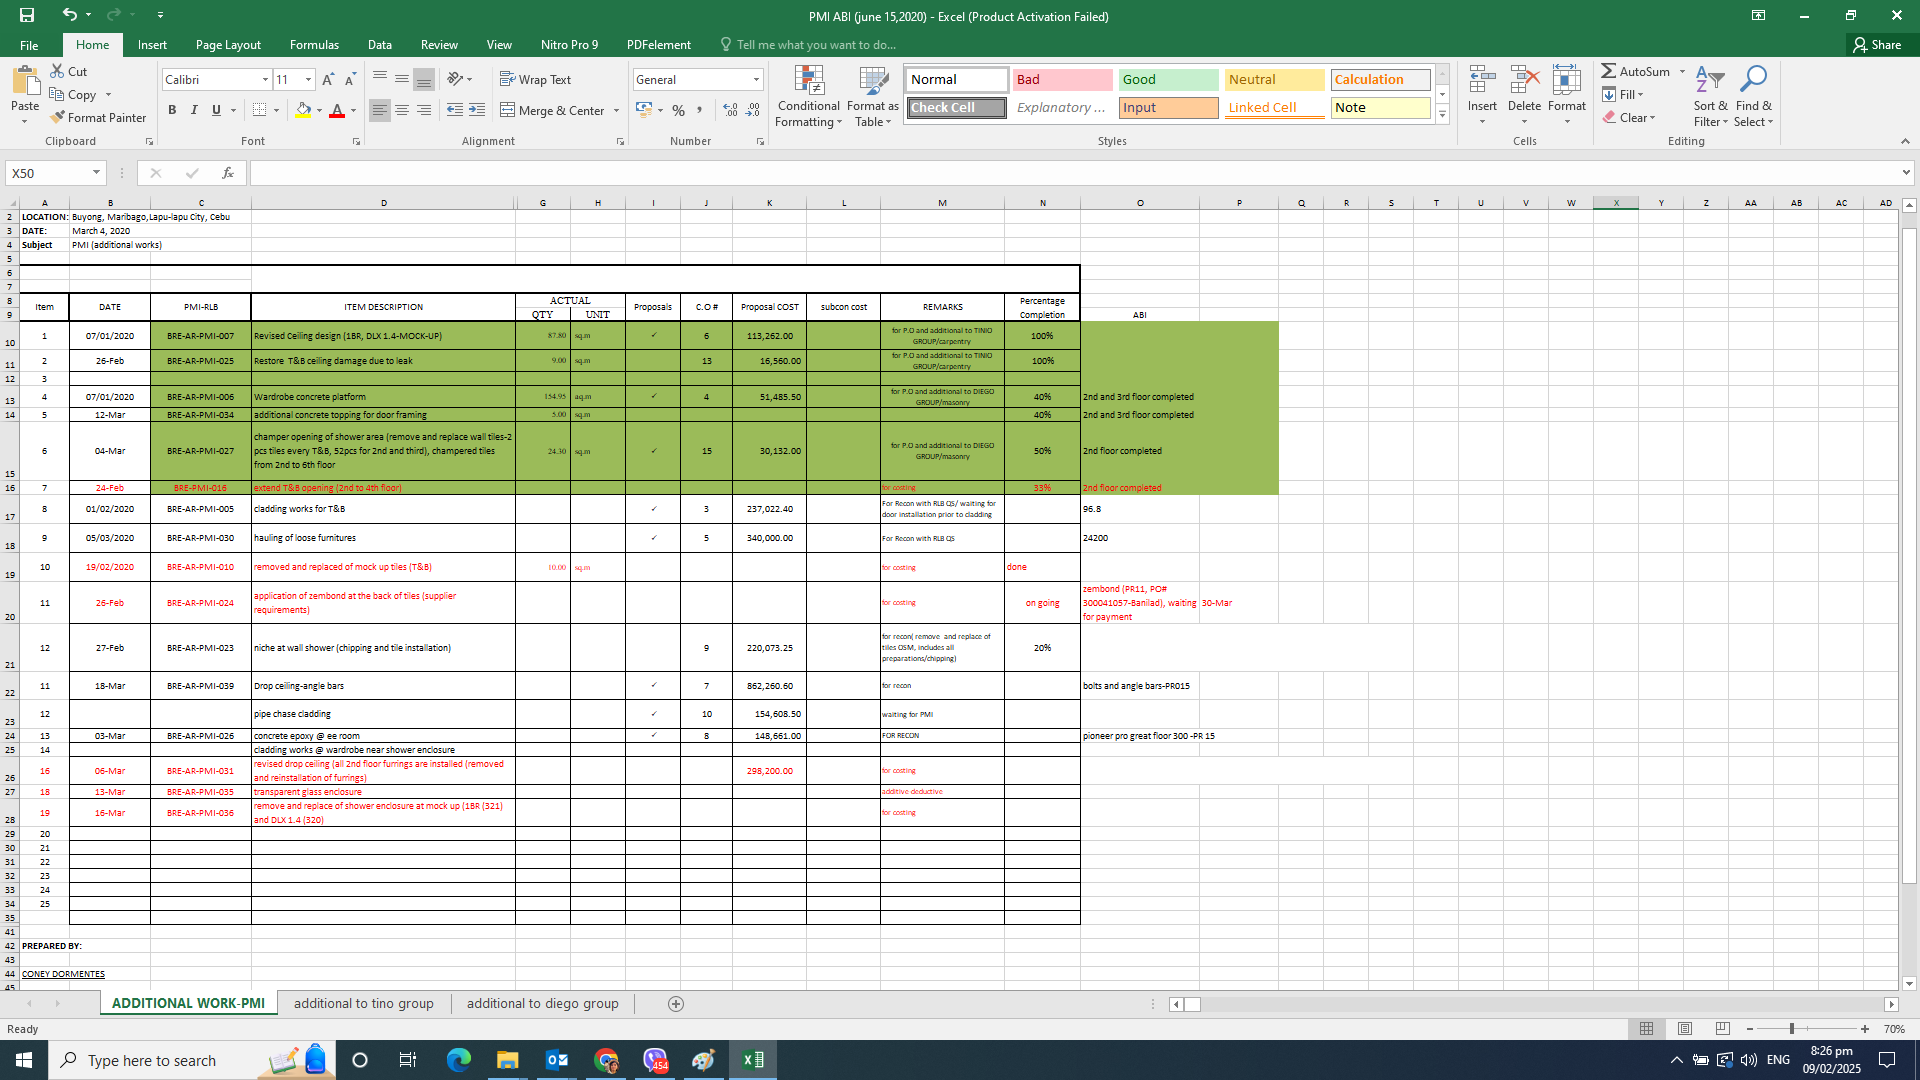
Task: Expand the font name Calibri dropdown
Action: tap(265, 79)
